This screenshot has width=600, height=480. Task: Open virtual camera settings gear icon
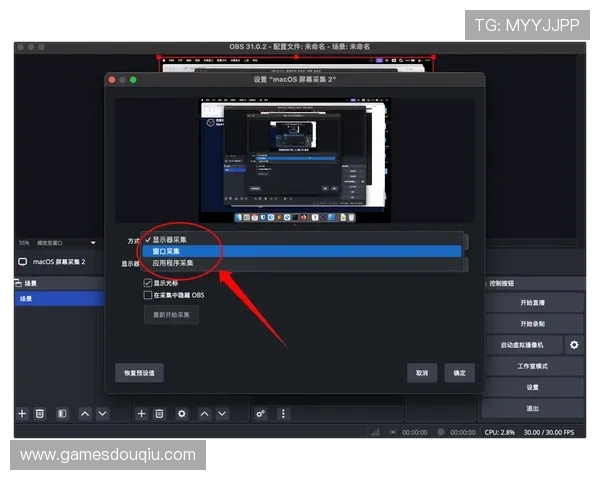click(x=574, y=345)
